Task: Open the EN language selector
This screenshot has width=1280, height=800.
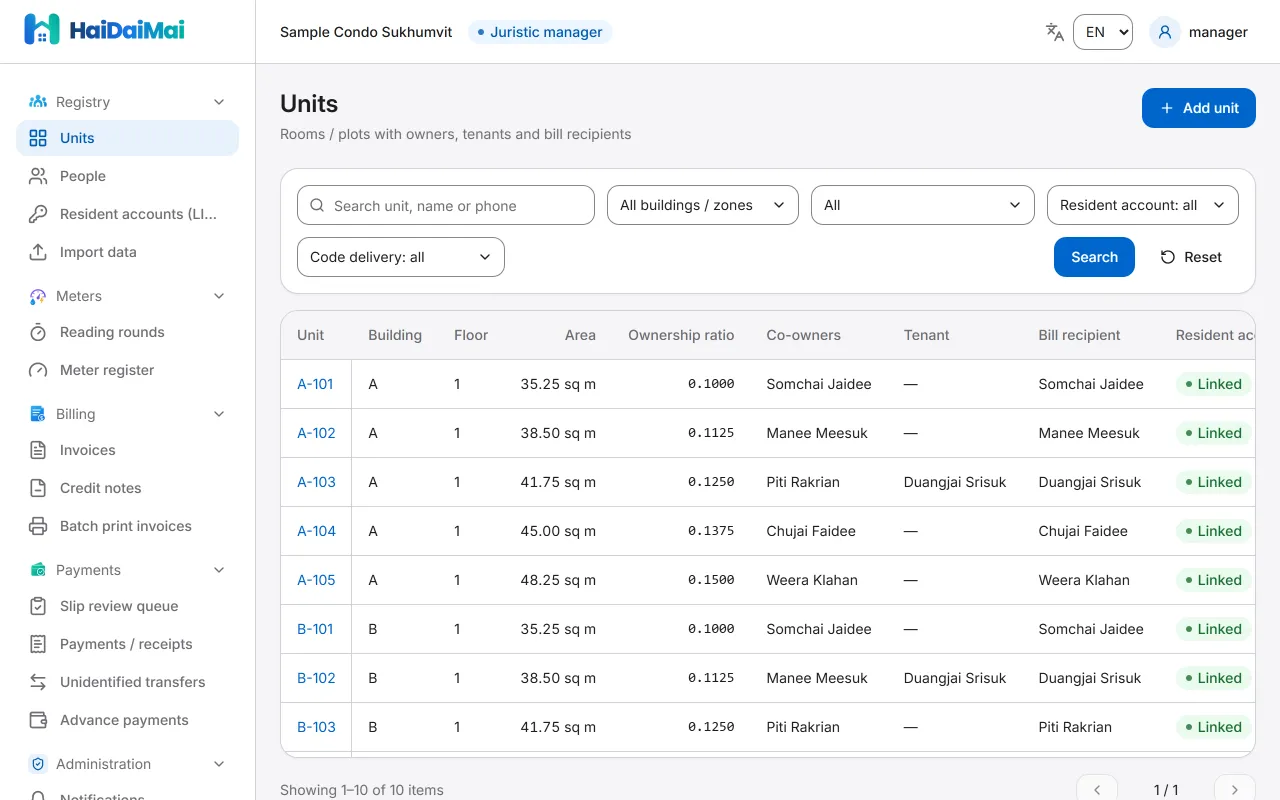Action: [1103, 32]
